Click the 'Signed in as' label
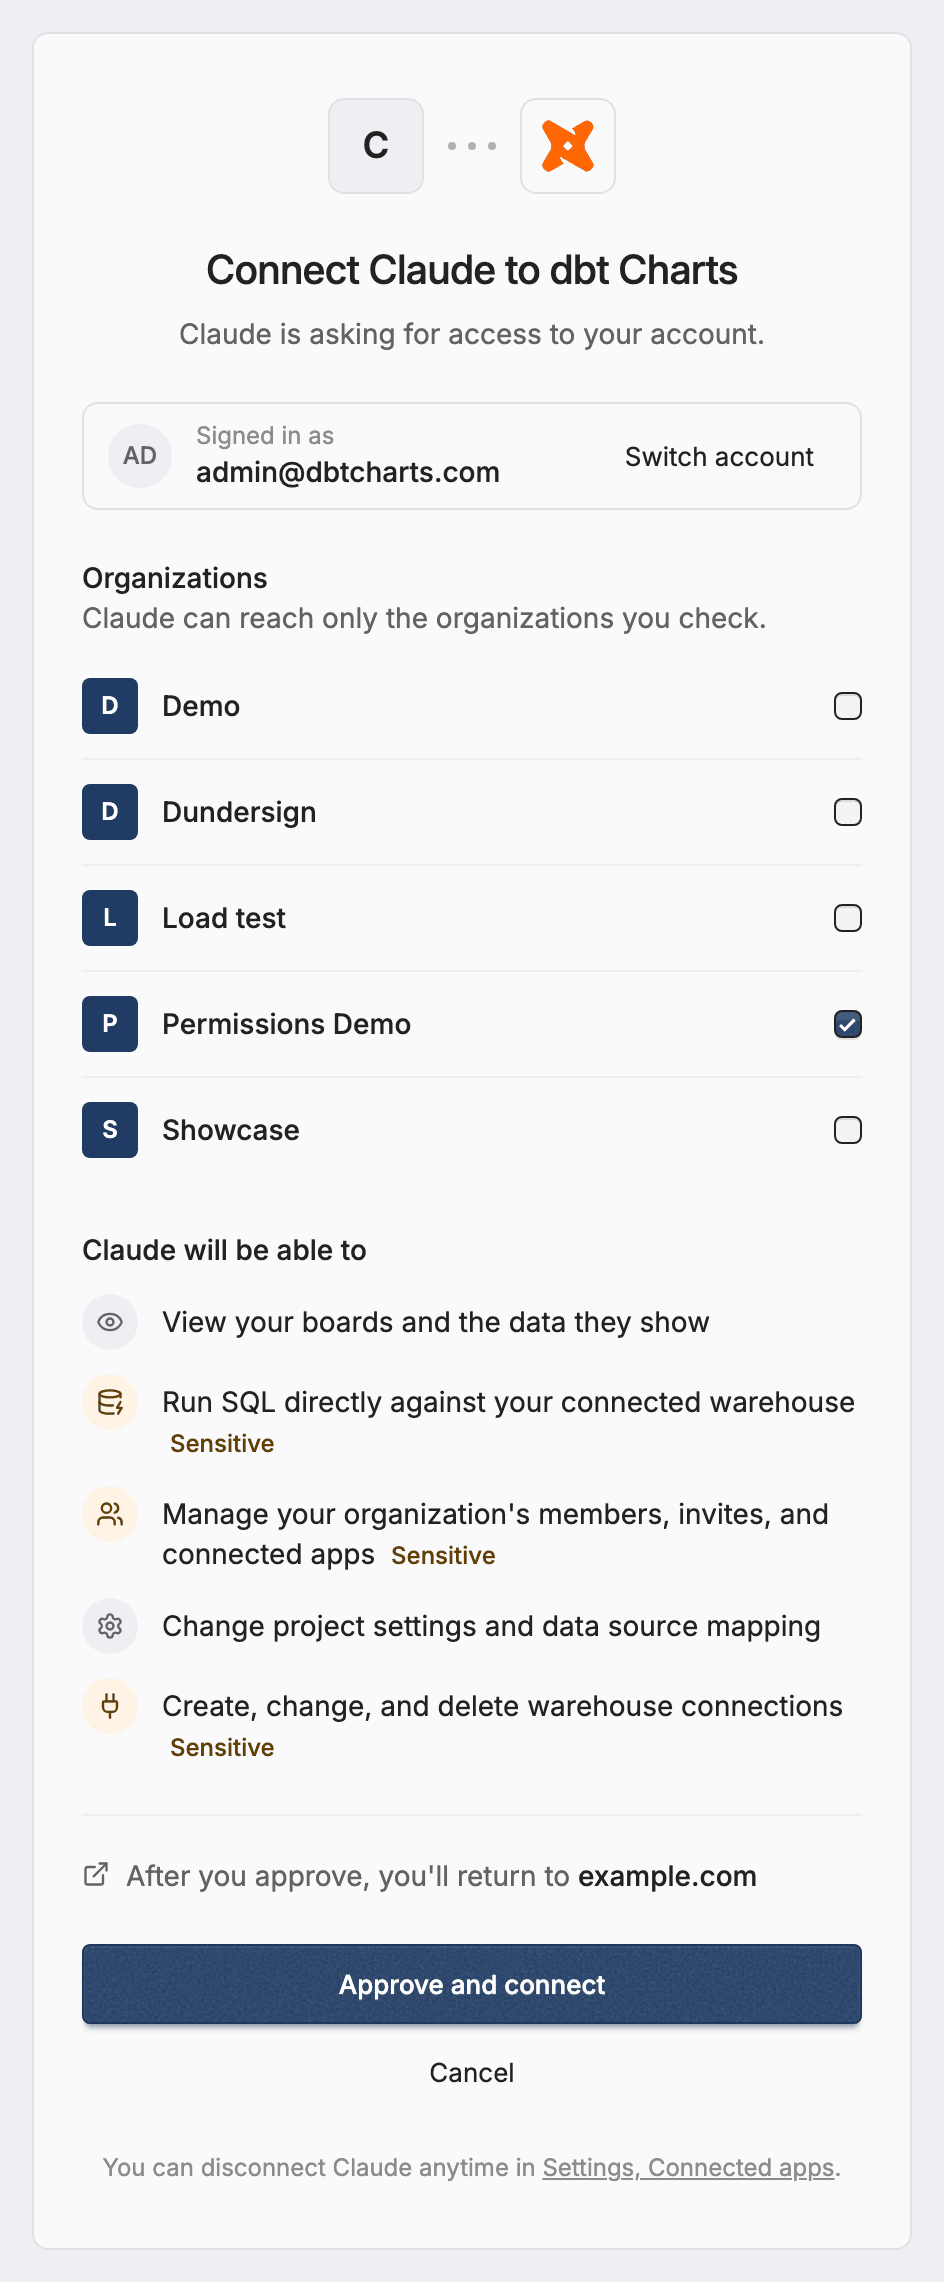The height and width of the screenshot is (2282, 944). coord(265,436)
